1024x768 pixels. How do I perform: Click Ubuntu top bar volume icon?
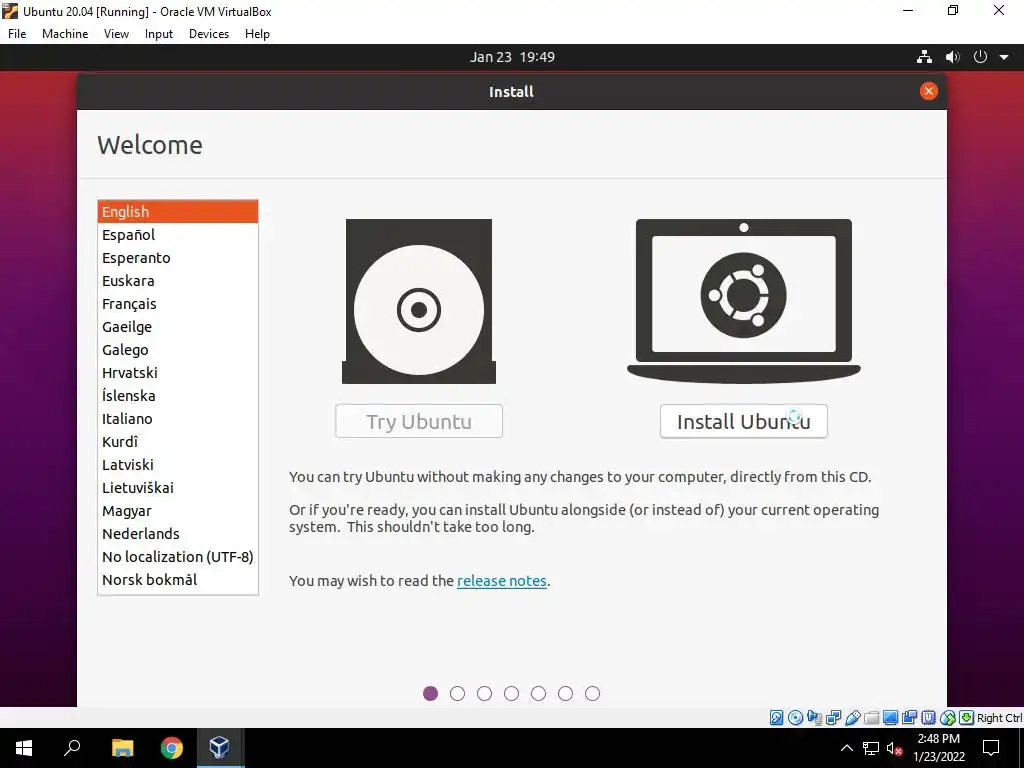tap(953, 57)
